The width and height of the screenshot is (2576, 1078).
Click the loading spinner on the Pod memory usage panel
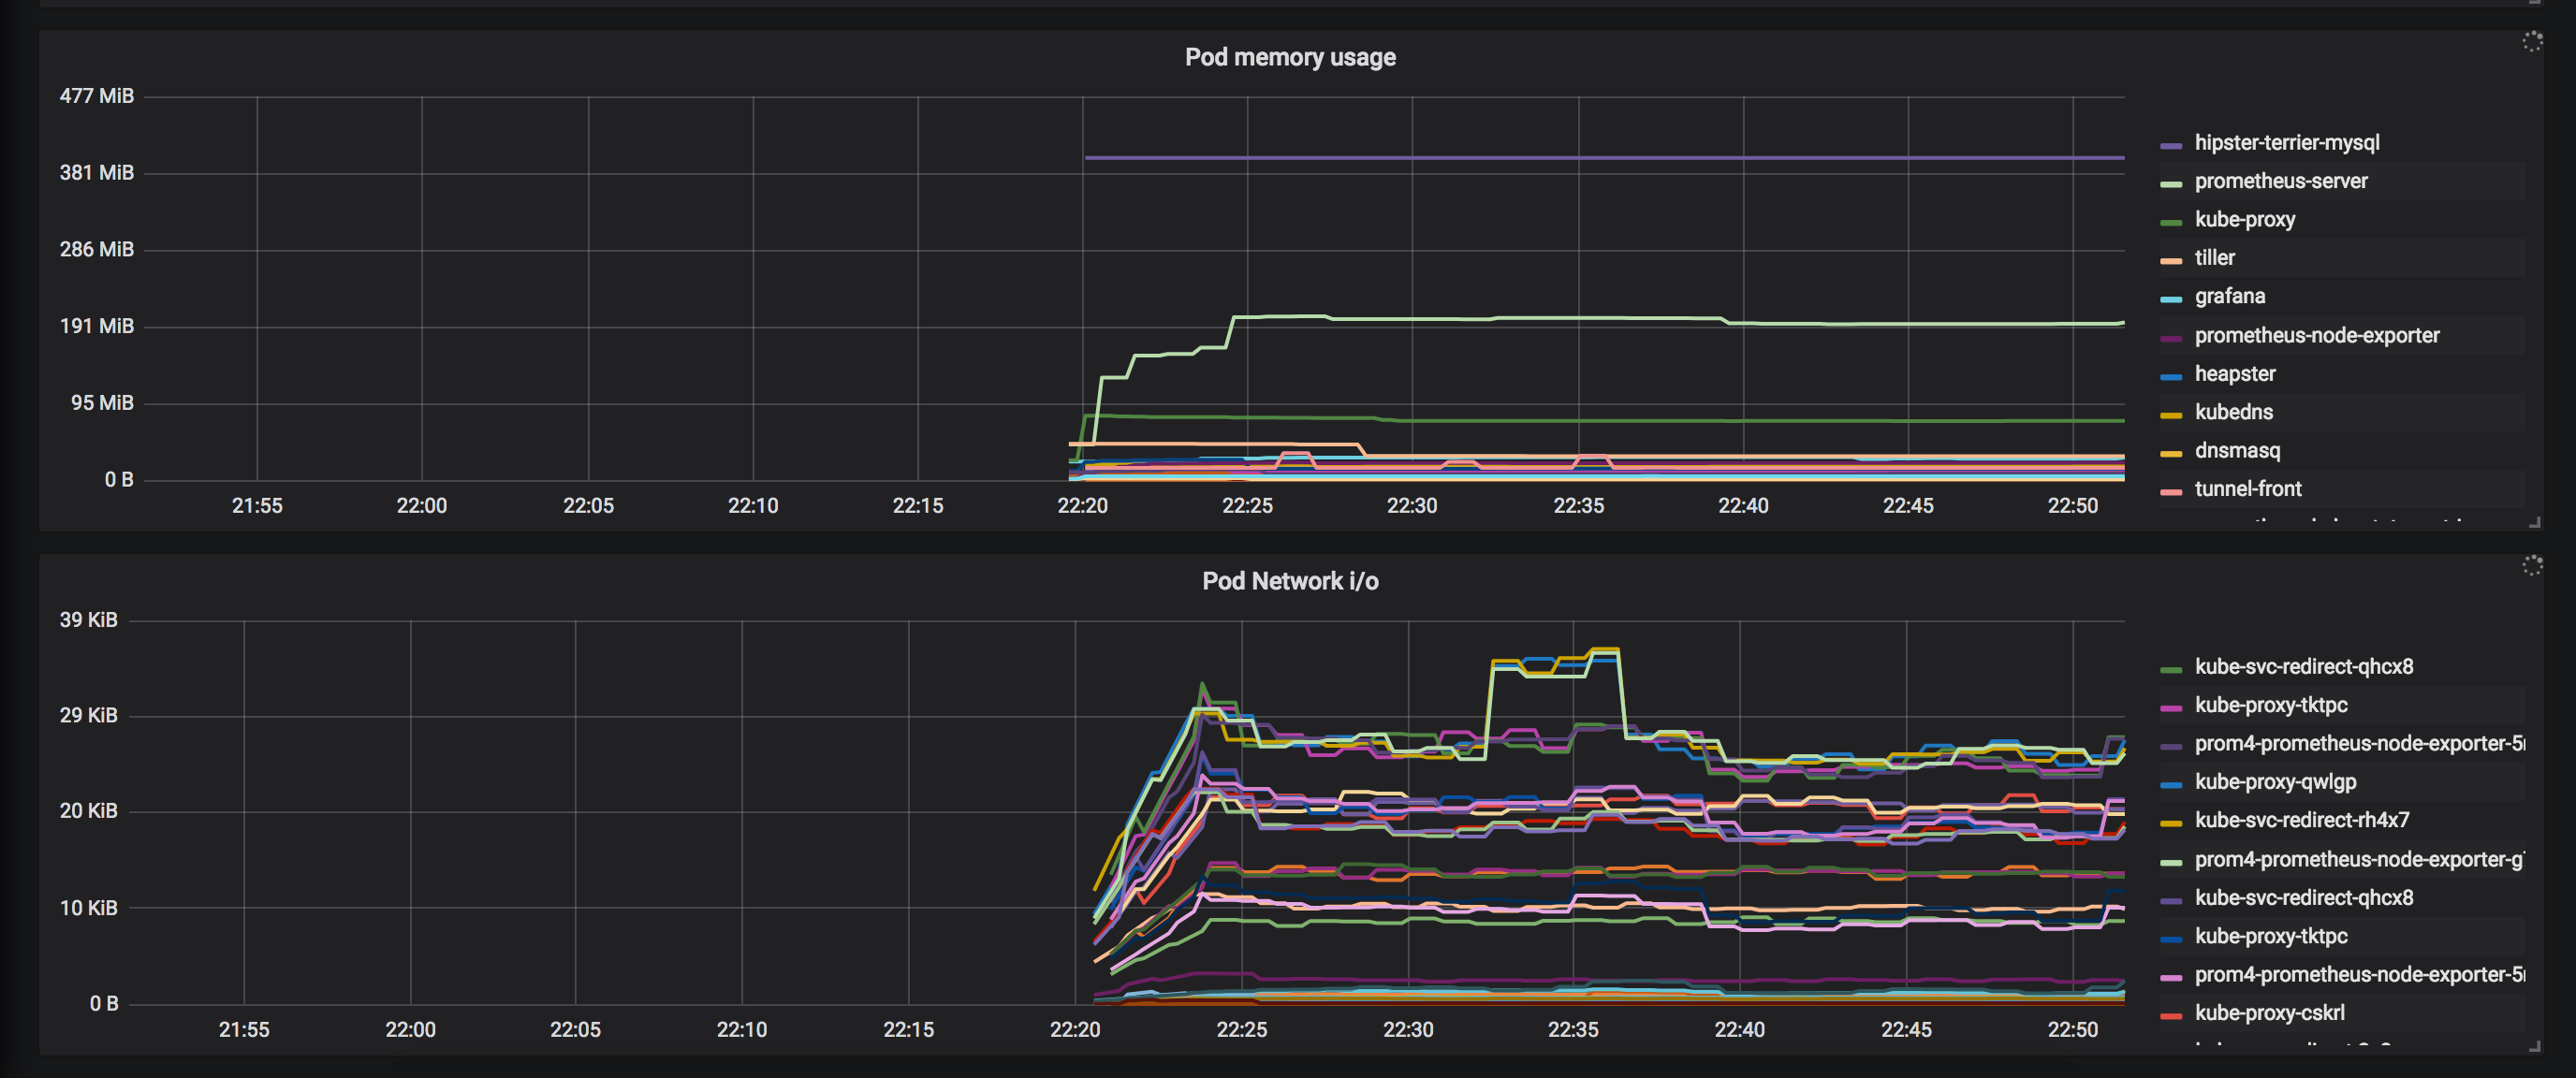2531,41
